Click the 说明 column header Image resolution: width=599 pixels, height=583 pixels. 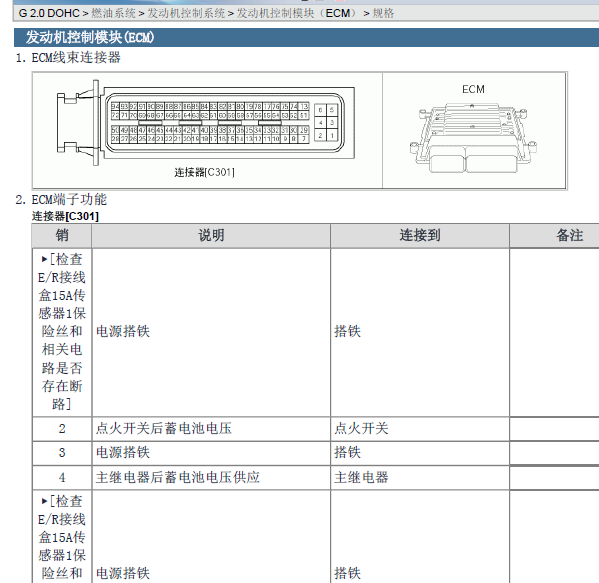(x=211, y=236)
